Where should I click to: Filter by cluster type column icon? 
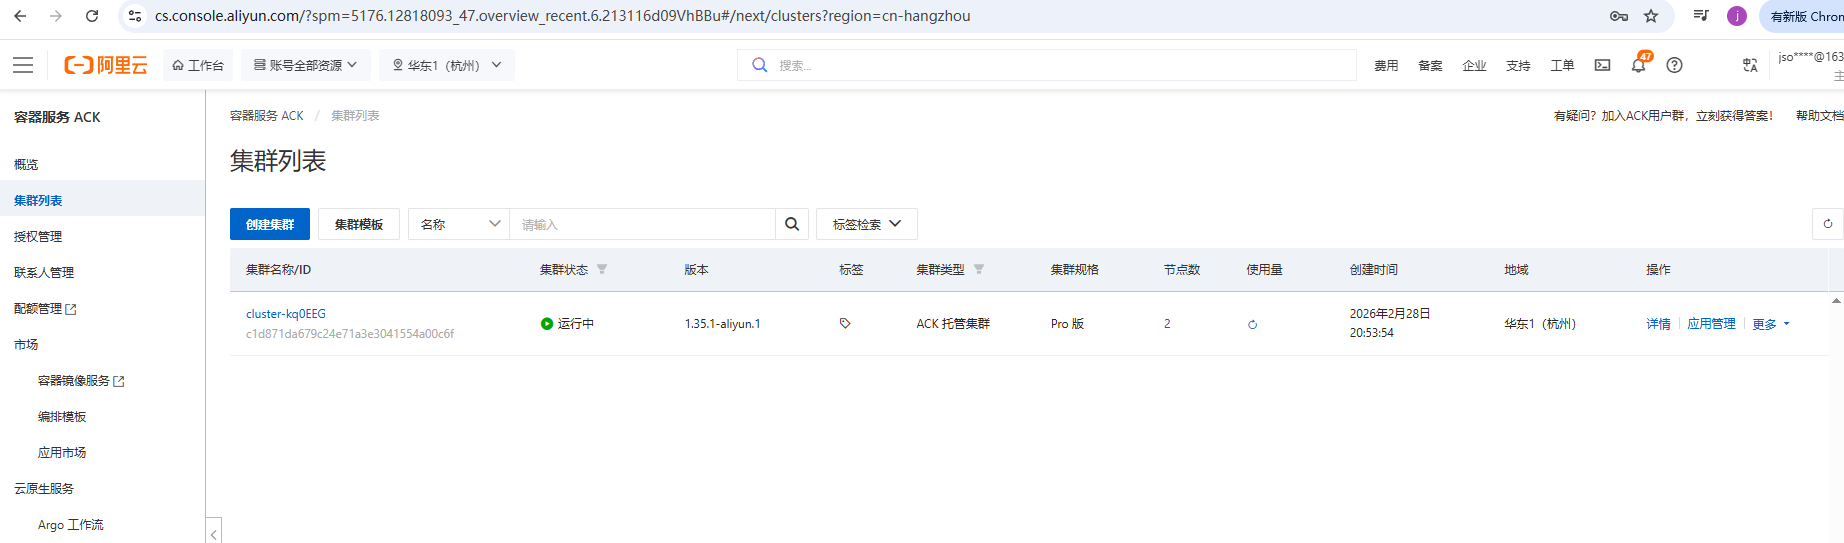tap(979, 269)
